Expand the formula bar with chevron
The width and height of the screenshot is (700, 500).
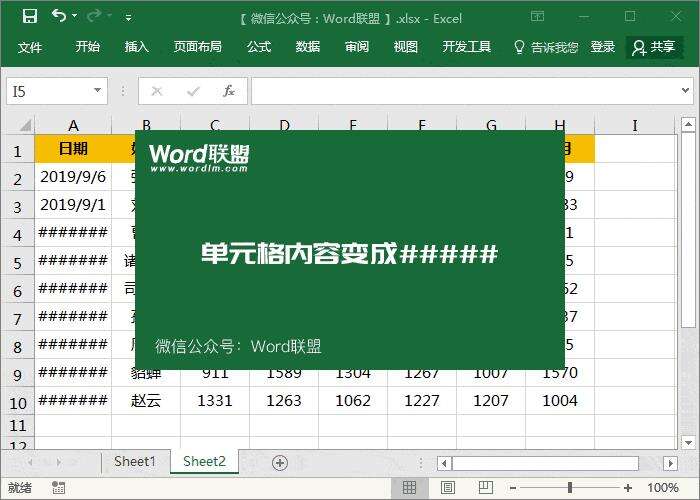(x=685, y=91)
